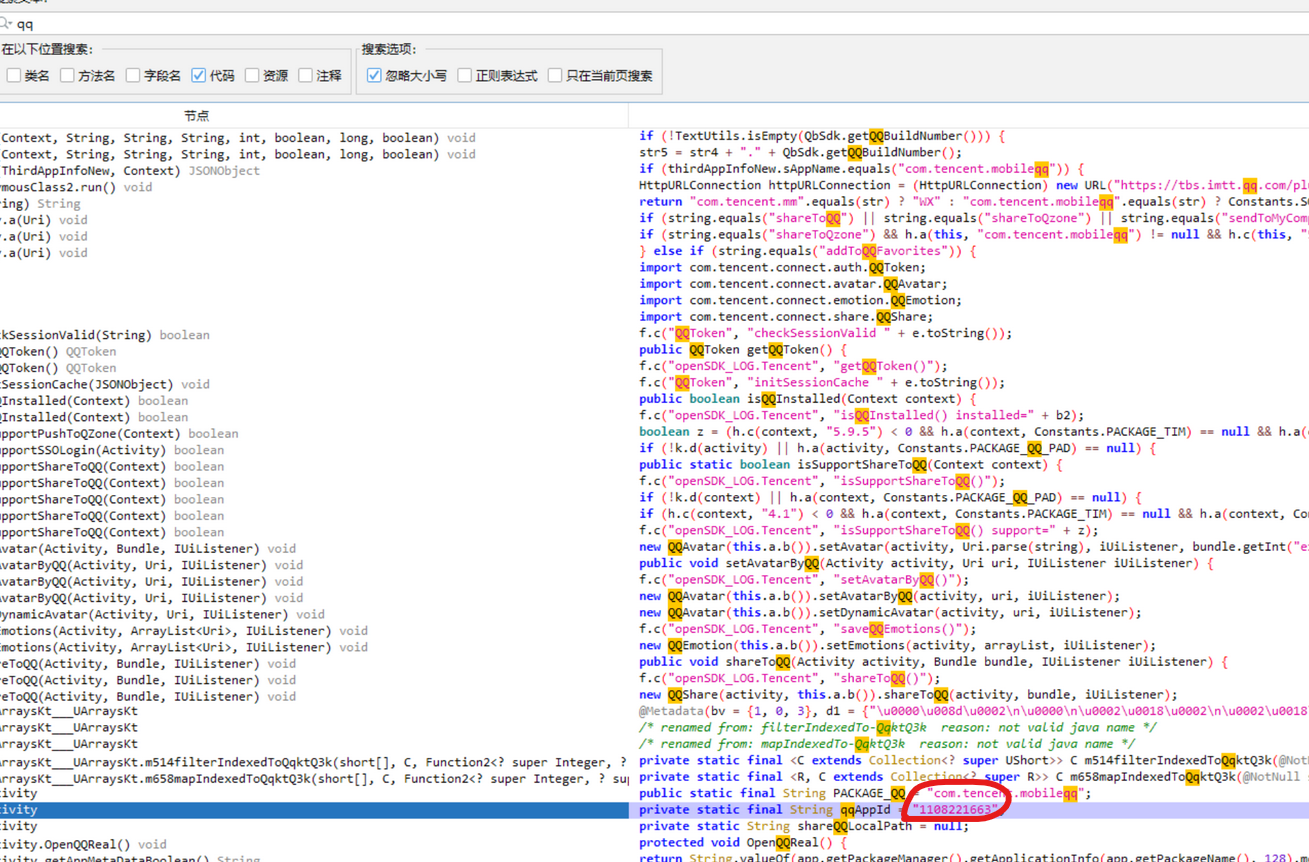Select the PACKAGE_QQ string constant result
1309x862 pixels.
coord(864,794)
